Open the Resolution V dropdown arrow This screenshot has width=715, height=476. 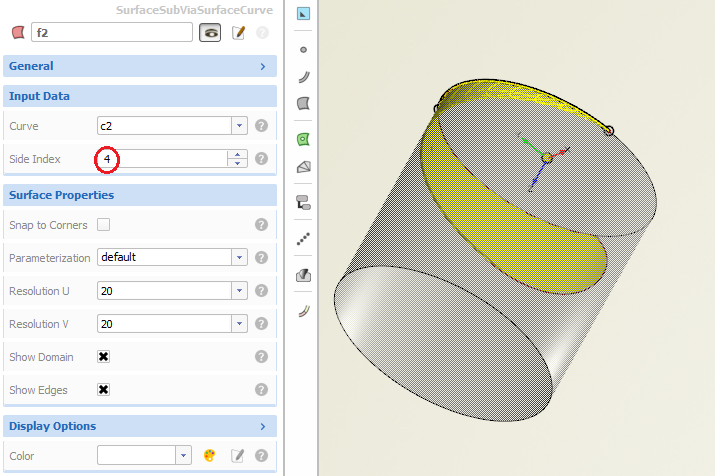point(239,323)
